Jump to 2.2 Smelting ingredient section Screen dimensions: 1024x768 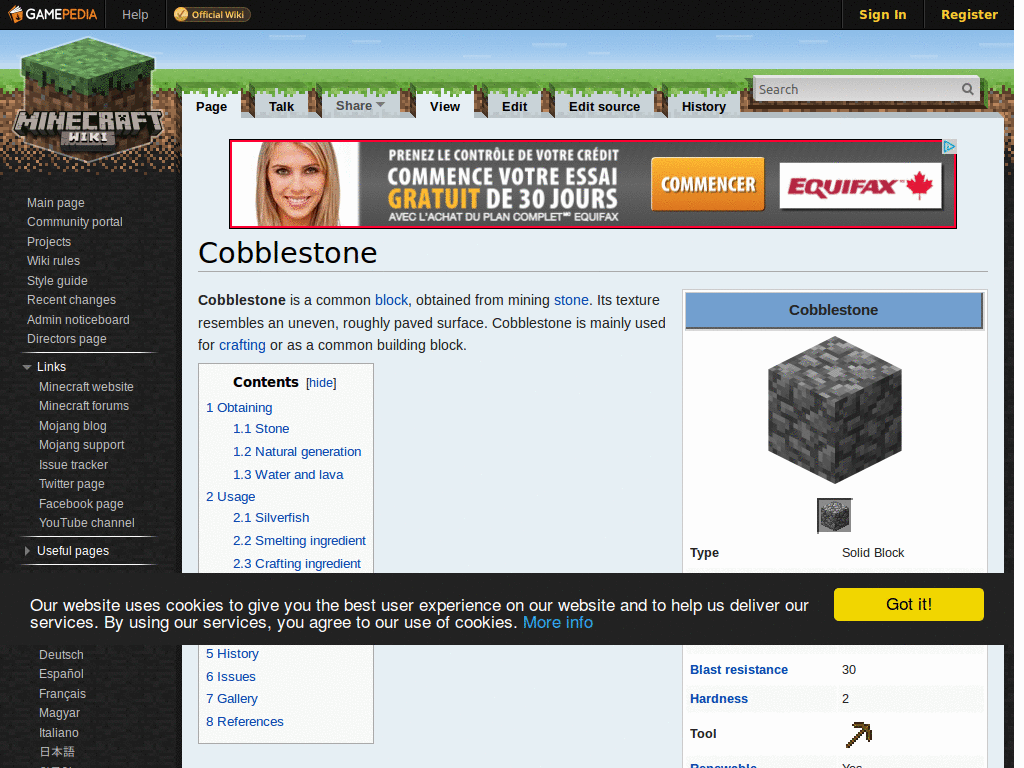pos(299,540)
